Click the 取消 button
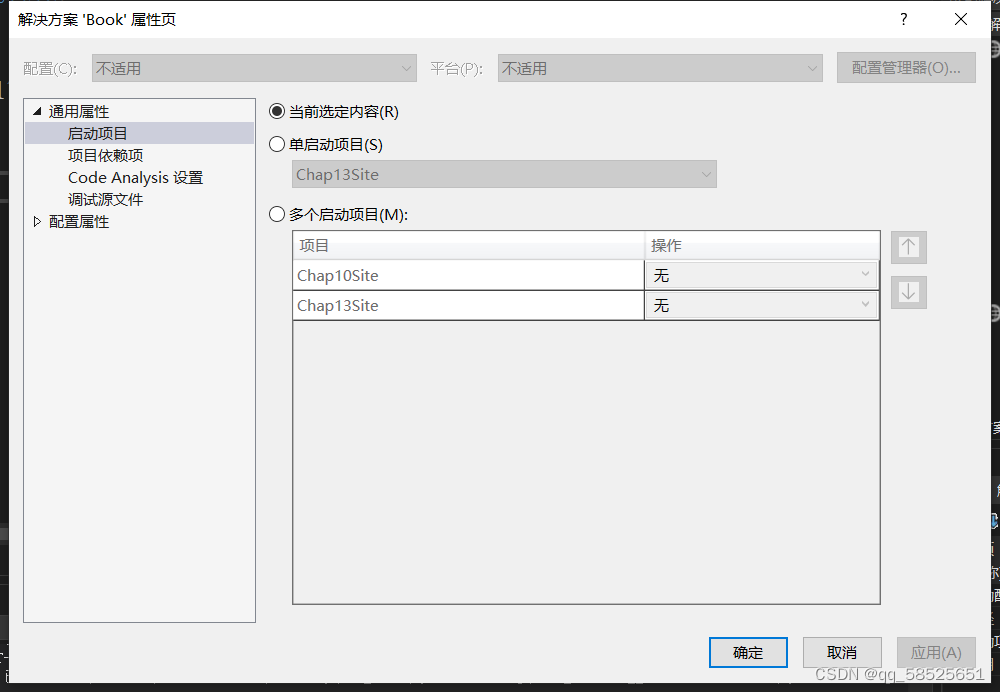Screen dimensions: 1000x692 coord(842,652)
